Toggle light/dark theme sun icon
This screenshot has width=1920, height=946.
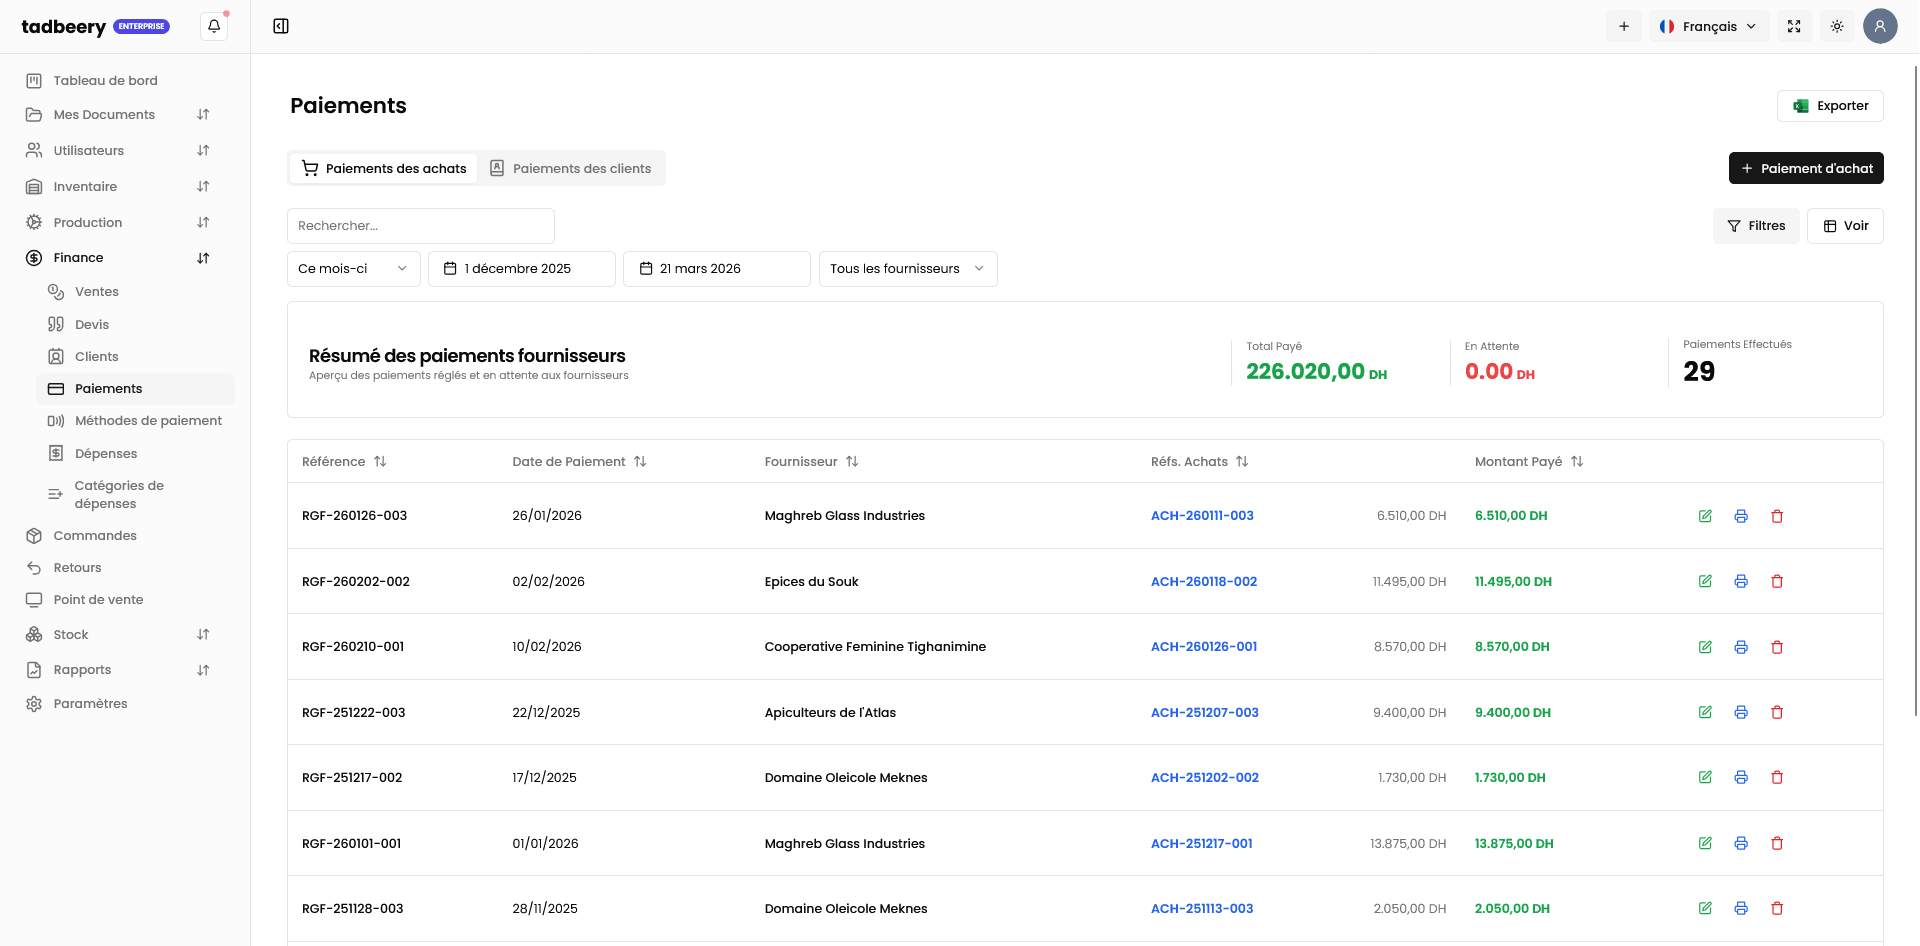click(x=1837, y=26)
